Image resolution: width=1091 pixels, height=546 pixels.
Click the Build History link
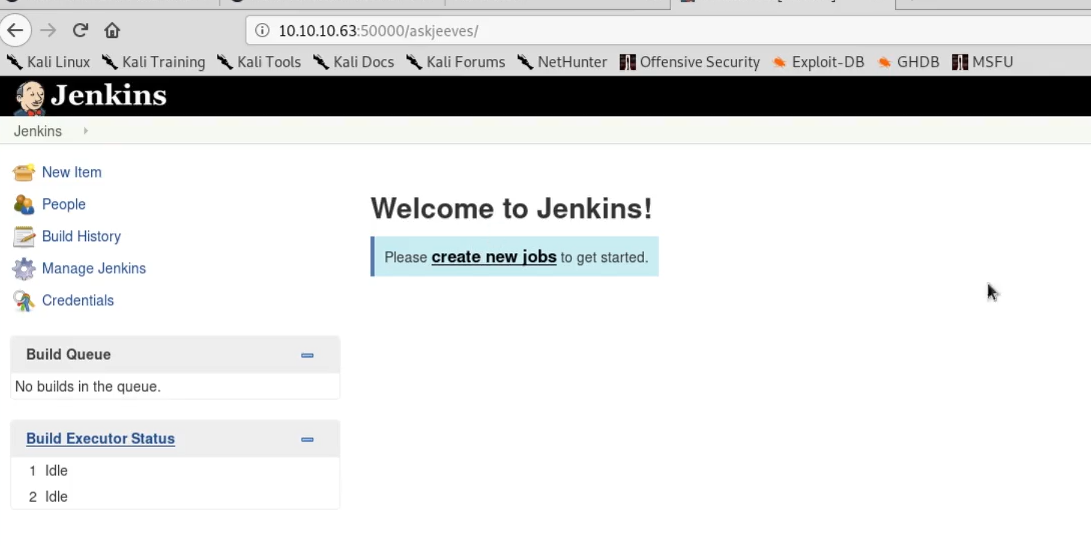(81, 236)
